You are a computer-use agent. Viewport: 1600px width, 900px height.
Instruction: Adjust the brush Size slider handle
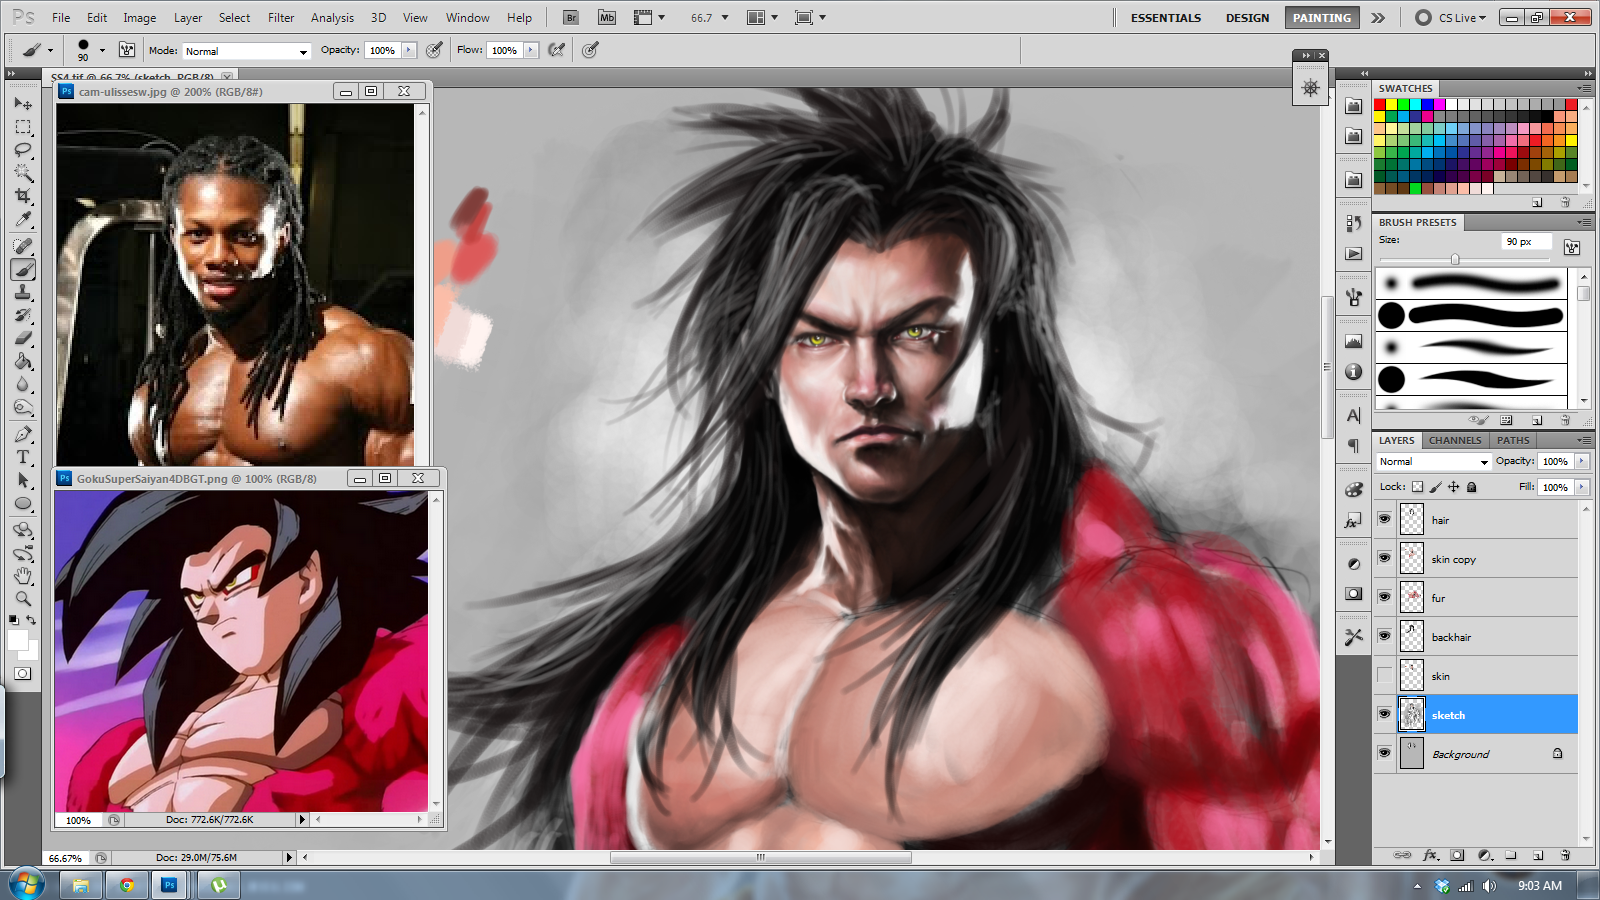(x=1455, y=259)
